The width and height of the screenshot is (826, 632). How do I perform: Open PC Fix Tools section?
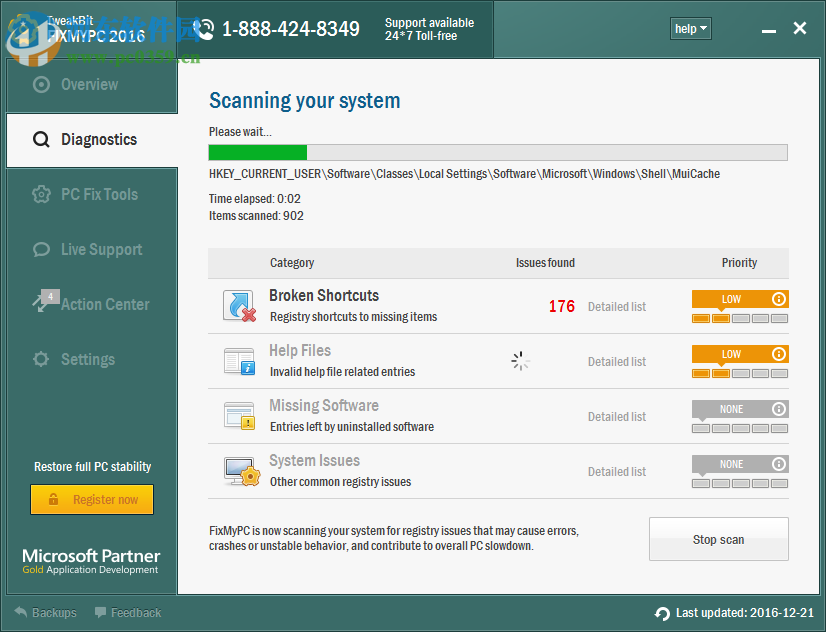point(92,195)
